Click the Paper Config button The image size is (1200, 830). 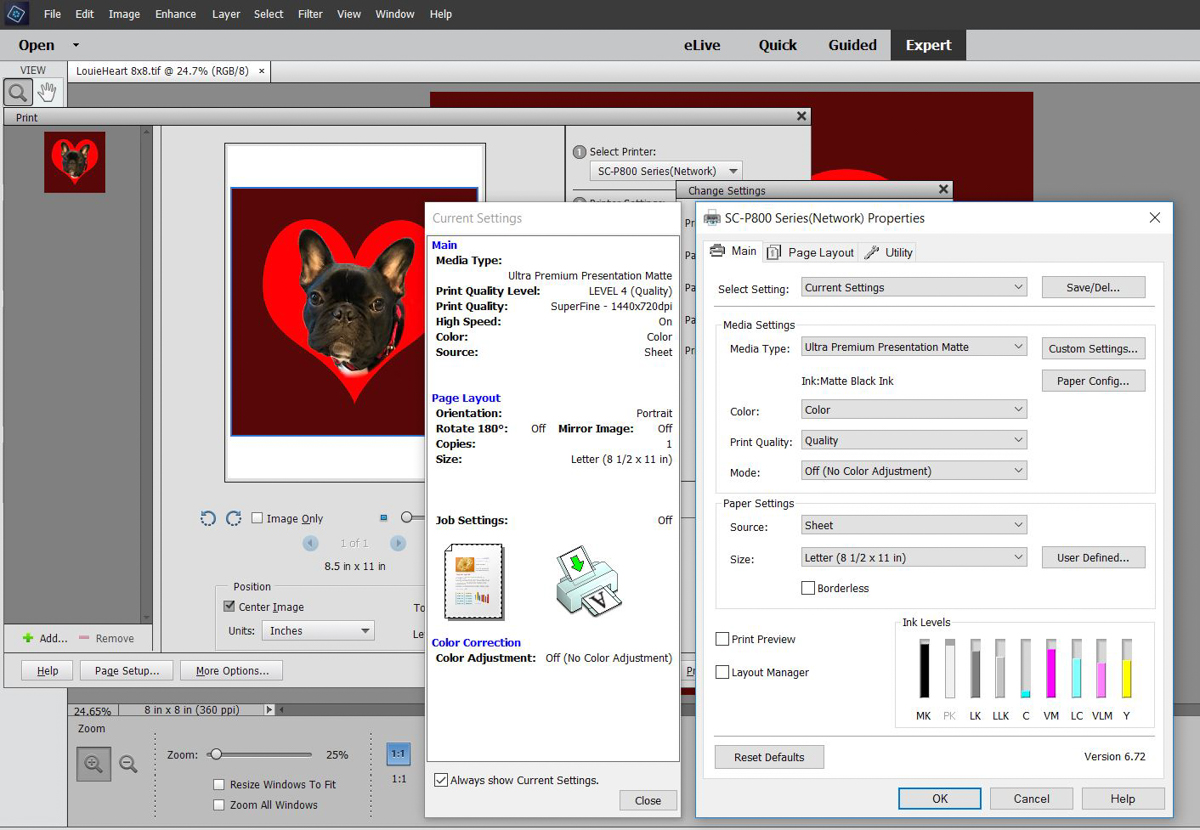click(1093, 381)
